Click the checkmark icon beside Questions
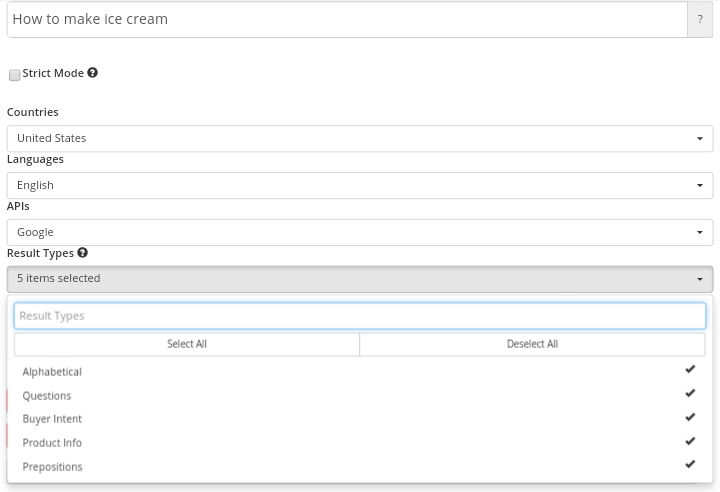 [x=690, y=394]
